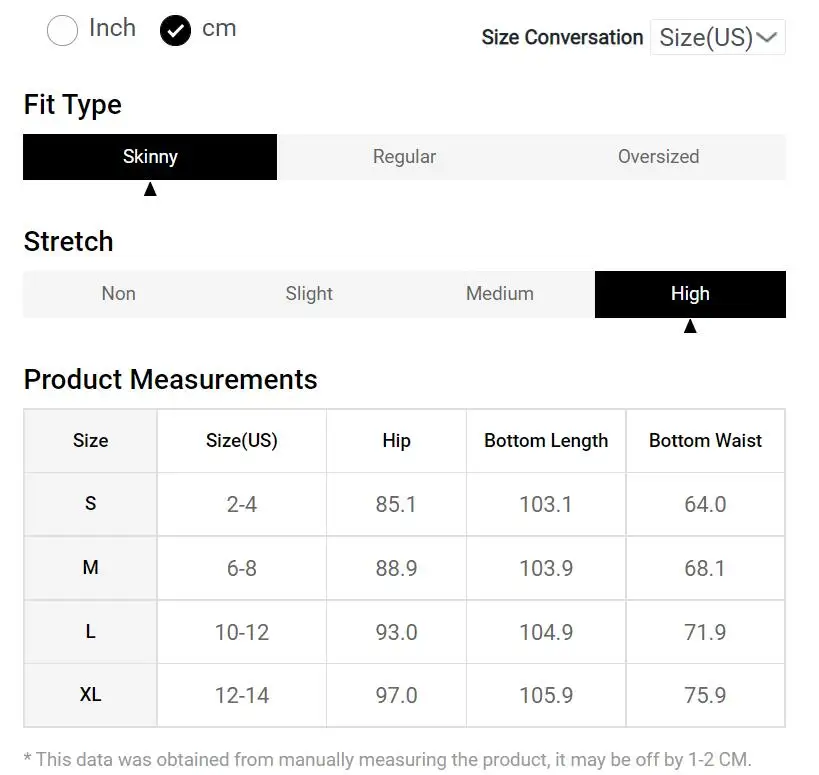Click the Bottom Waist column header
This screenshot has height=775, width=819.
click(x=705, y=441)
